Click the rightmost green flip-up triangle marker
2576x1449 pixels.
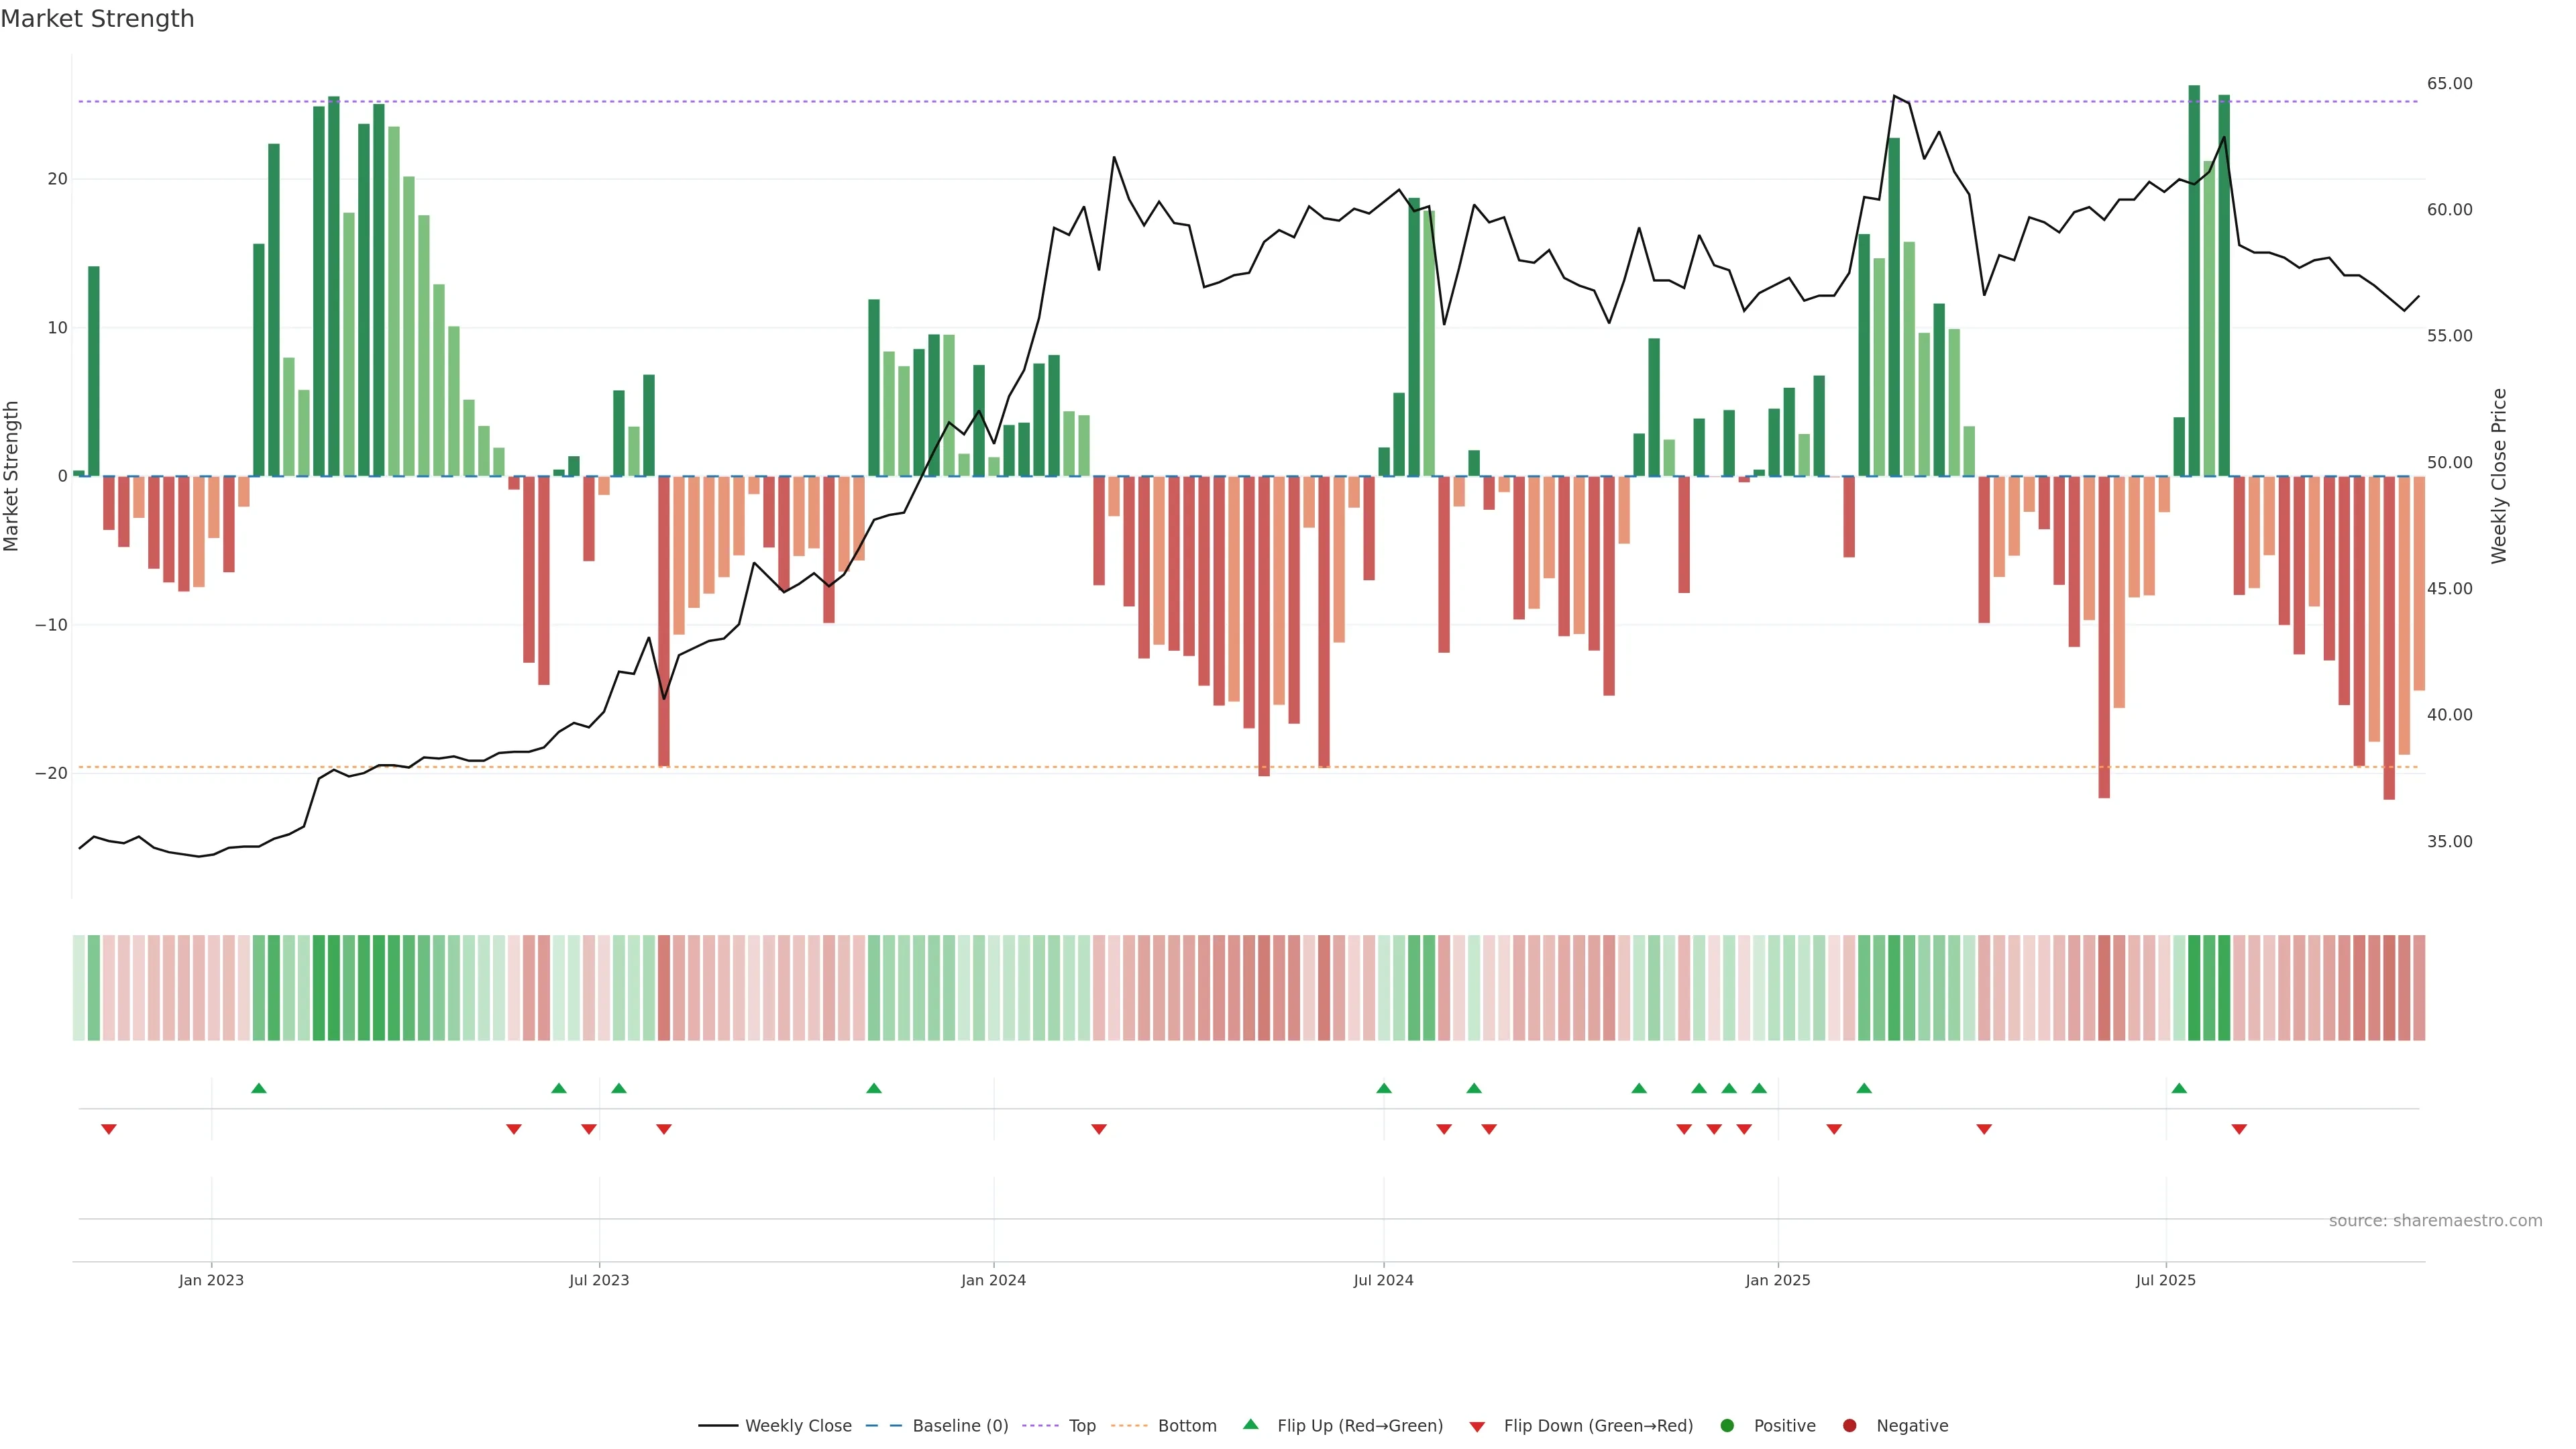tap(2179, 1088)
